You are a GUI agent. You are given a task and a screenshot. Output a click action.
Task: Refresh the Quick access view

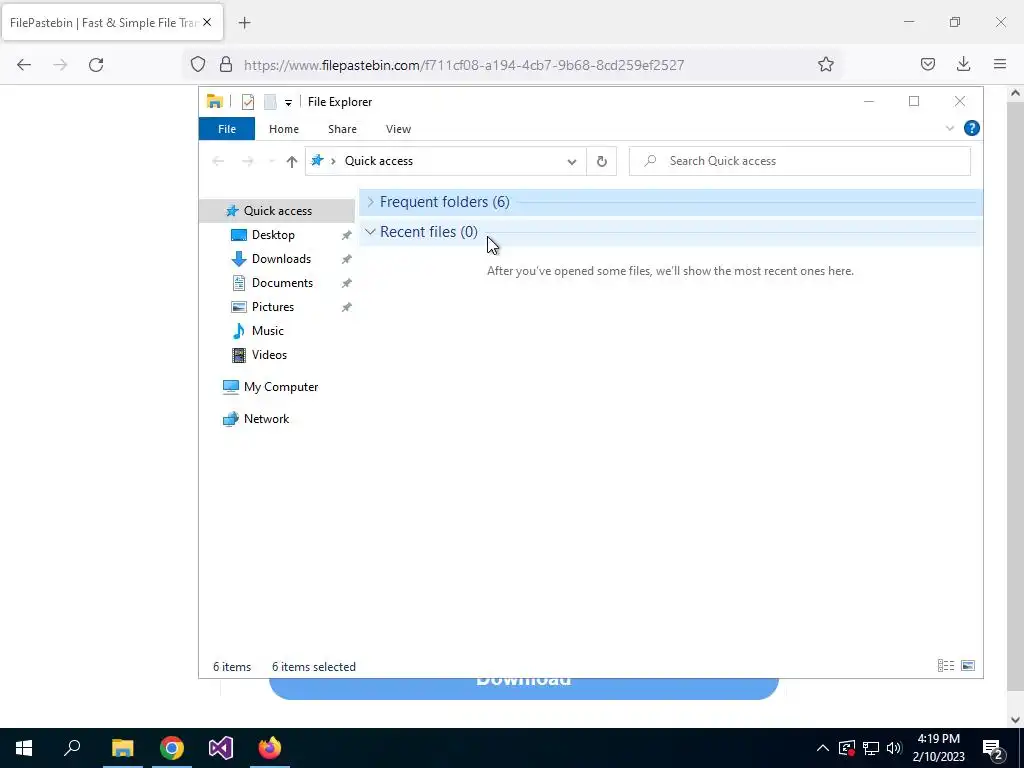coord(601,161)
